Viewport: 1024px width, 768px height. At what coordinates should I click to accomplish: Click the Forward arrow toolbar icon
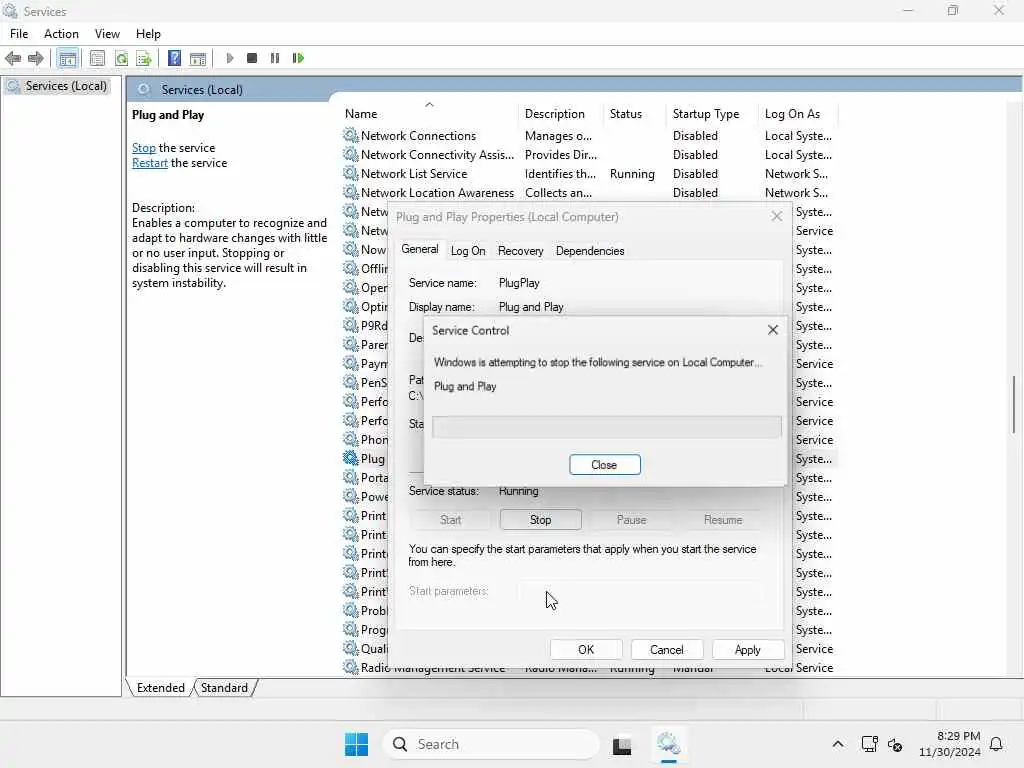pos(35,58)
